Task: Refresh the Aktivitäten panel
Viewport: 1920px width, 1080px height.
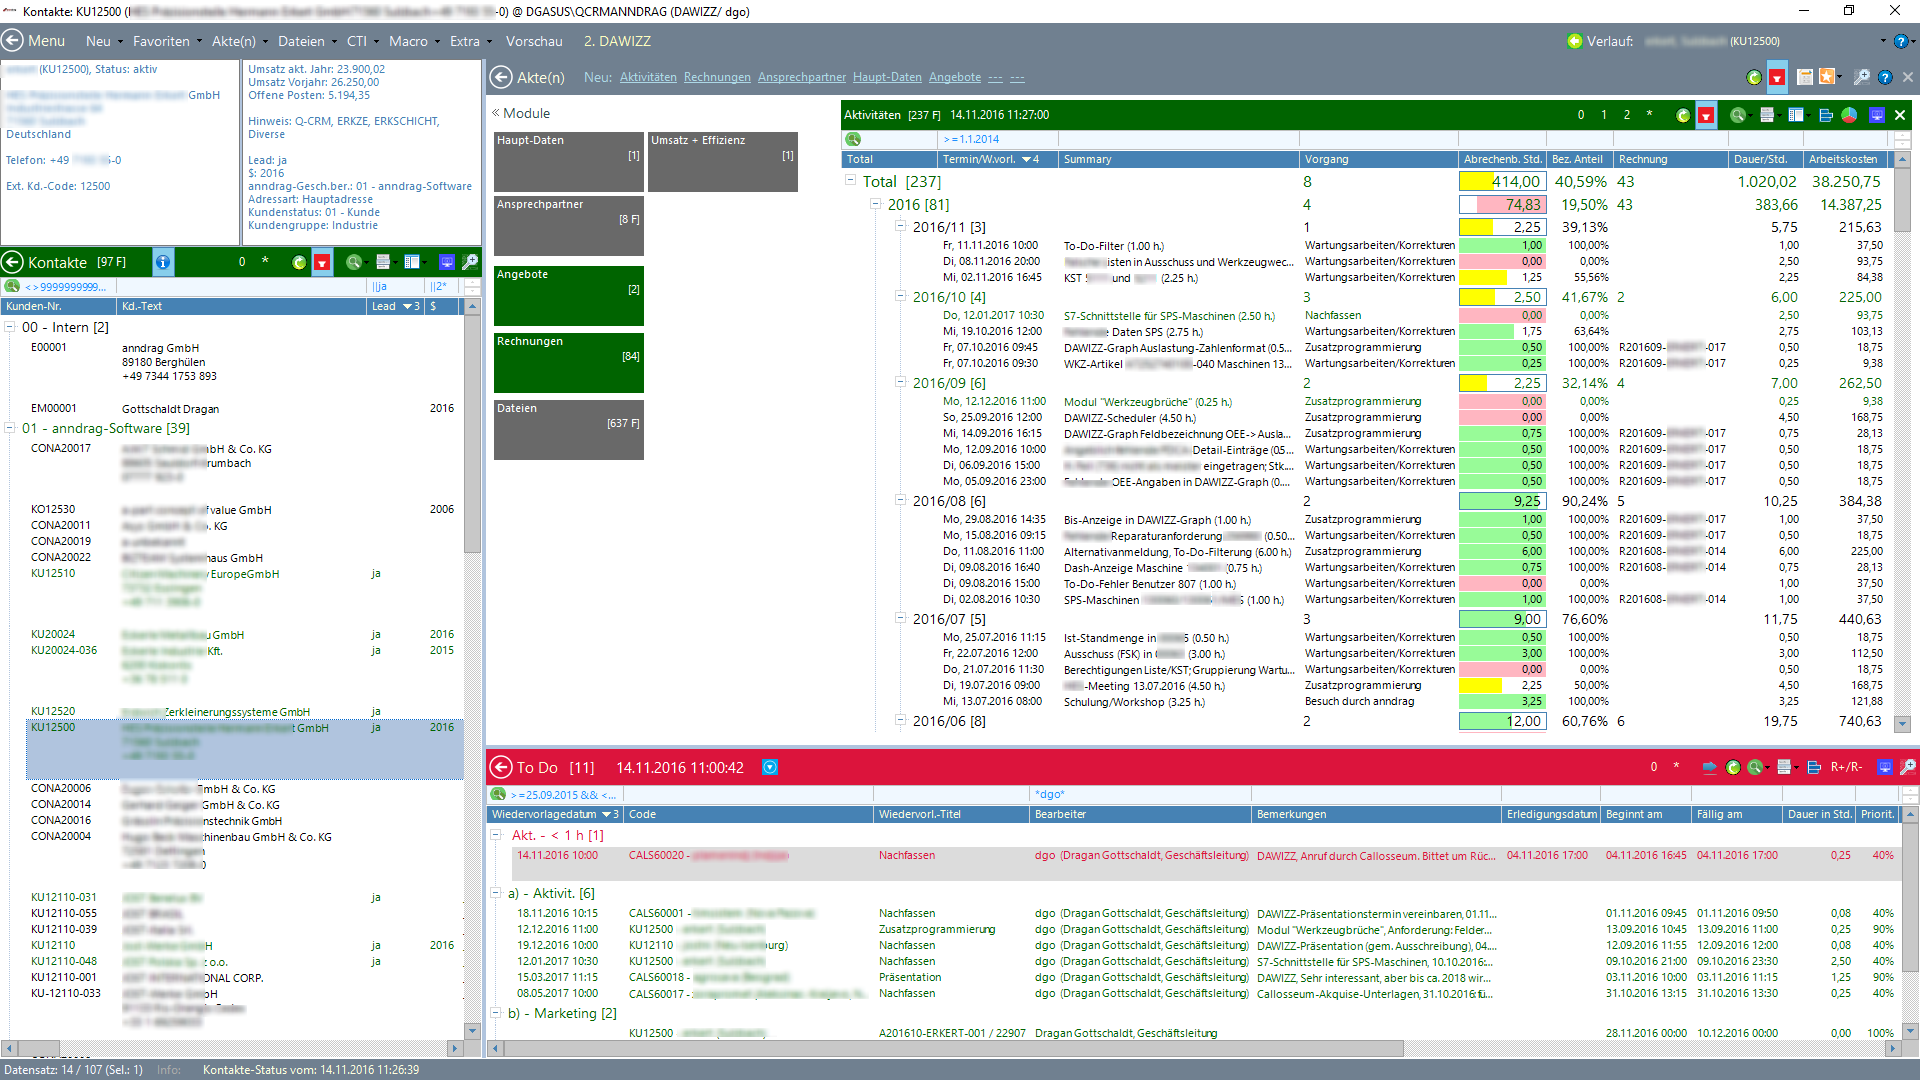Action: [x=1683, y=115]
